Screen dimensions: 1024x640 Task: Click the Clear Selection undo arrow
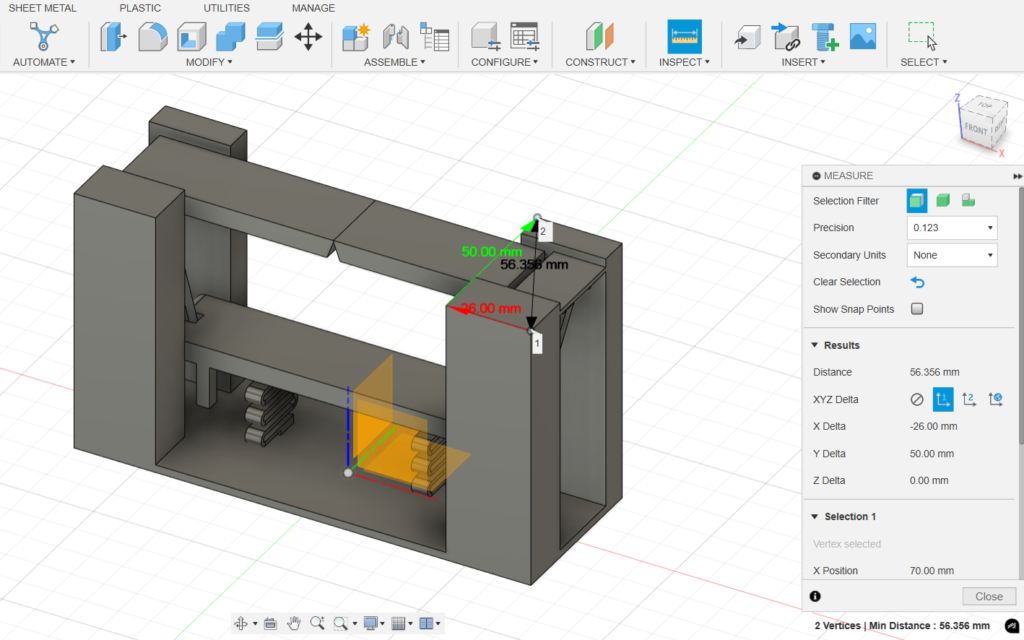tap(918, 282)
